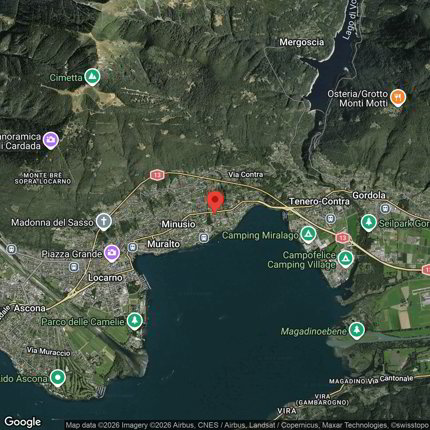The width and height of the screenshot is (430, 430).
Task: Click the Muralto train station icon
Action: [x=133, y=247]
